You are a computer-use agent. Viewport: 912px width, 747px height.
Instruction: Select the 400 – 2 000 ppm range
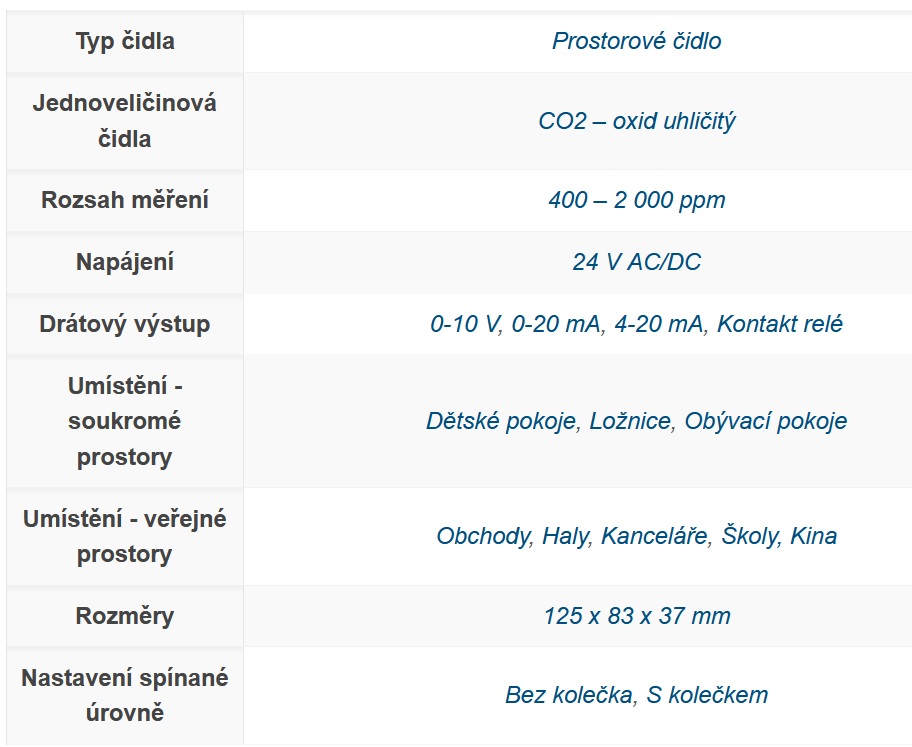pos(636,200)
